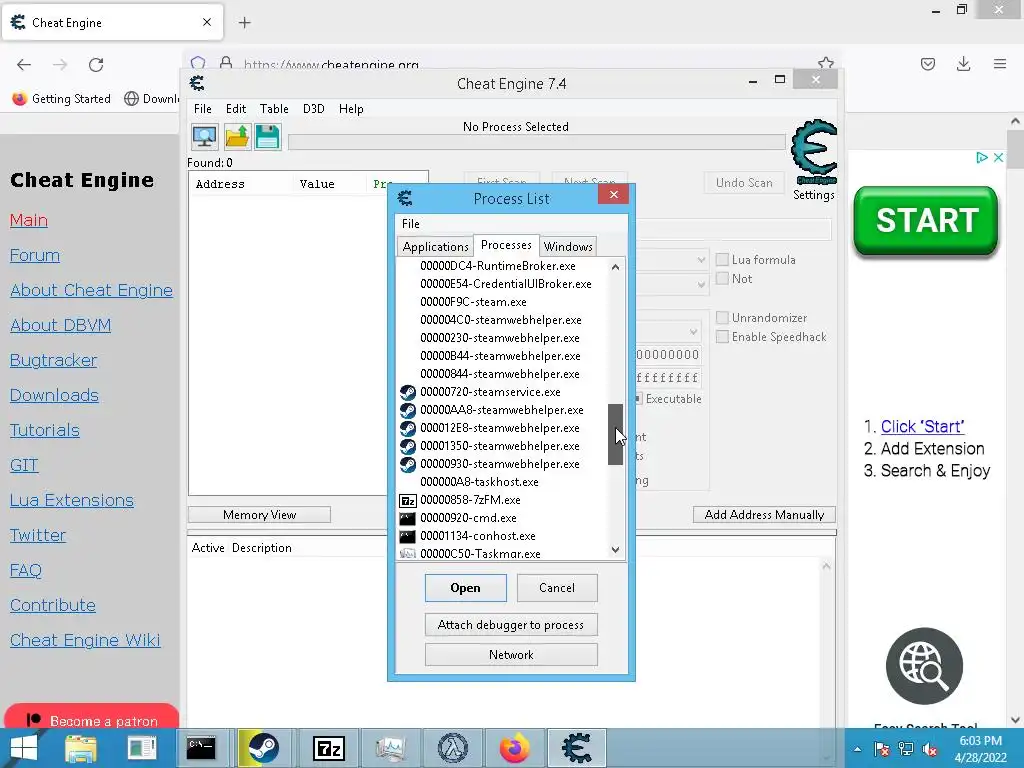This screenshot has width=1024, height=768.
Task: Click Save to Pocket icon
Action: (x=927, y=64)
